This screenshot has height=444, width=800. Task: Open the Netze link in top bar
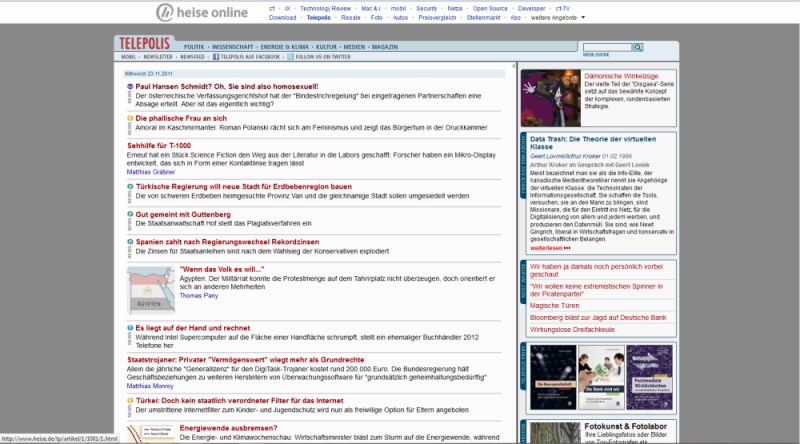(455, 9)
